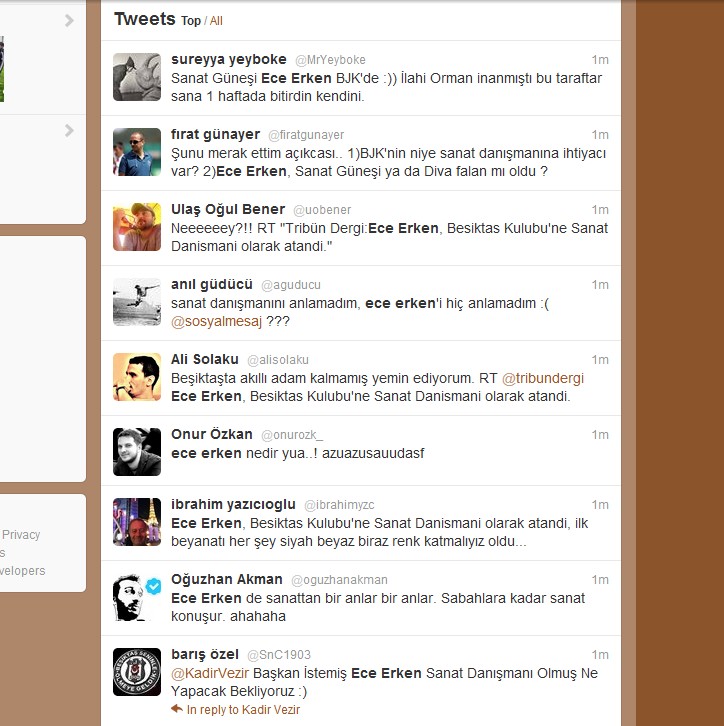Open the ibrahim yazıcıoglu name link

point(233,504)
